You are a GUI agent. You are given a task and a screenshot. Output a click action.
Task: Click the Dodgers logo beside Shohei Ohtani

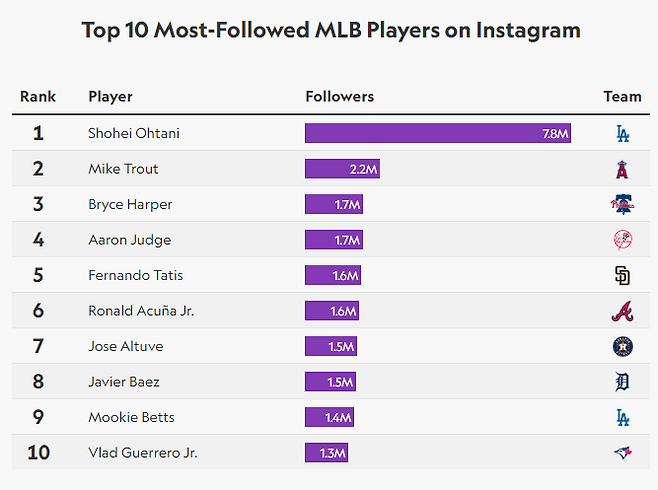(x=622, y=133)
